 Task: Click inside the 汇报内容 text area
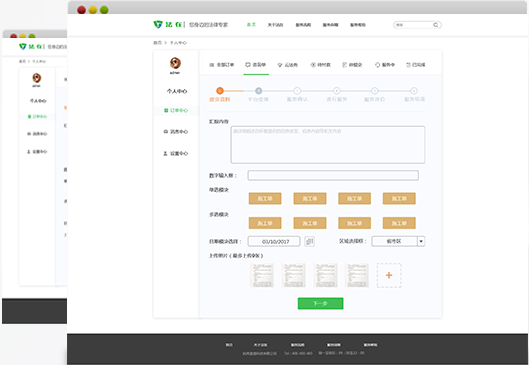point(328,145)
